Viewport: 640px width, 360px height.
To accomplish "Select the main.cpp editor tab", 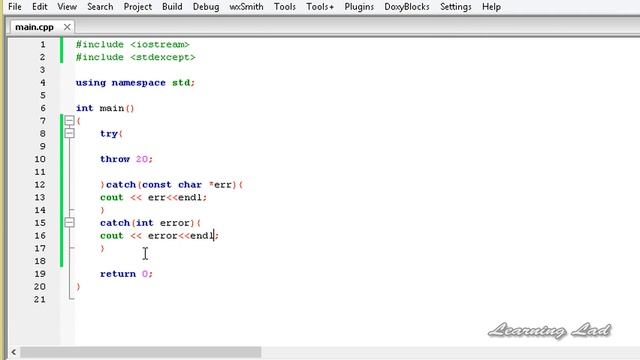I will click(34, 27).
